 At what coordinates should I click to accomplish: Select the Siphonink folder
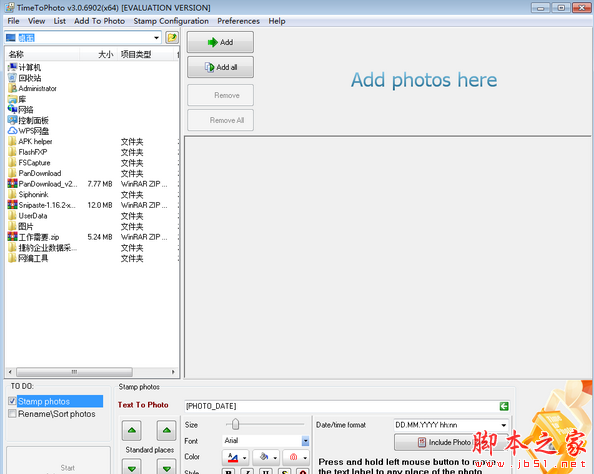pyautogui.click(x=28, y=195)
